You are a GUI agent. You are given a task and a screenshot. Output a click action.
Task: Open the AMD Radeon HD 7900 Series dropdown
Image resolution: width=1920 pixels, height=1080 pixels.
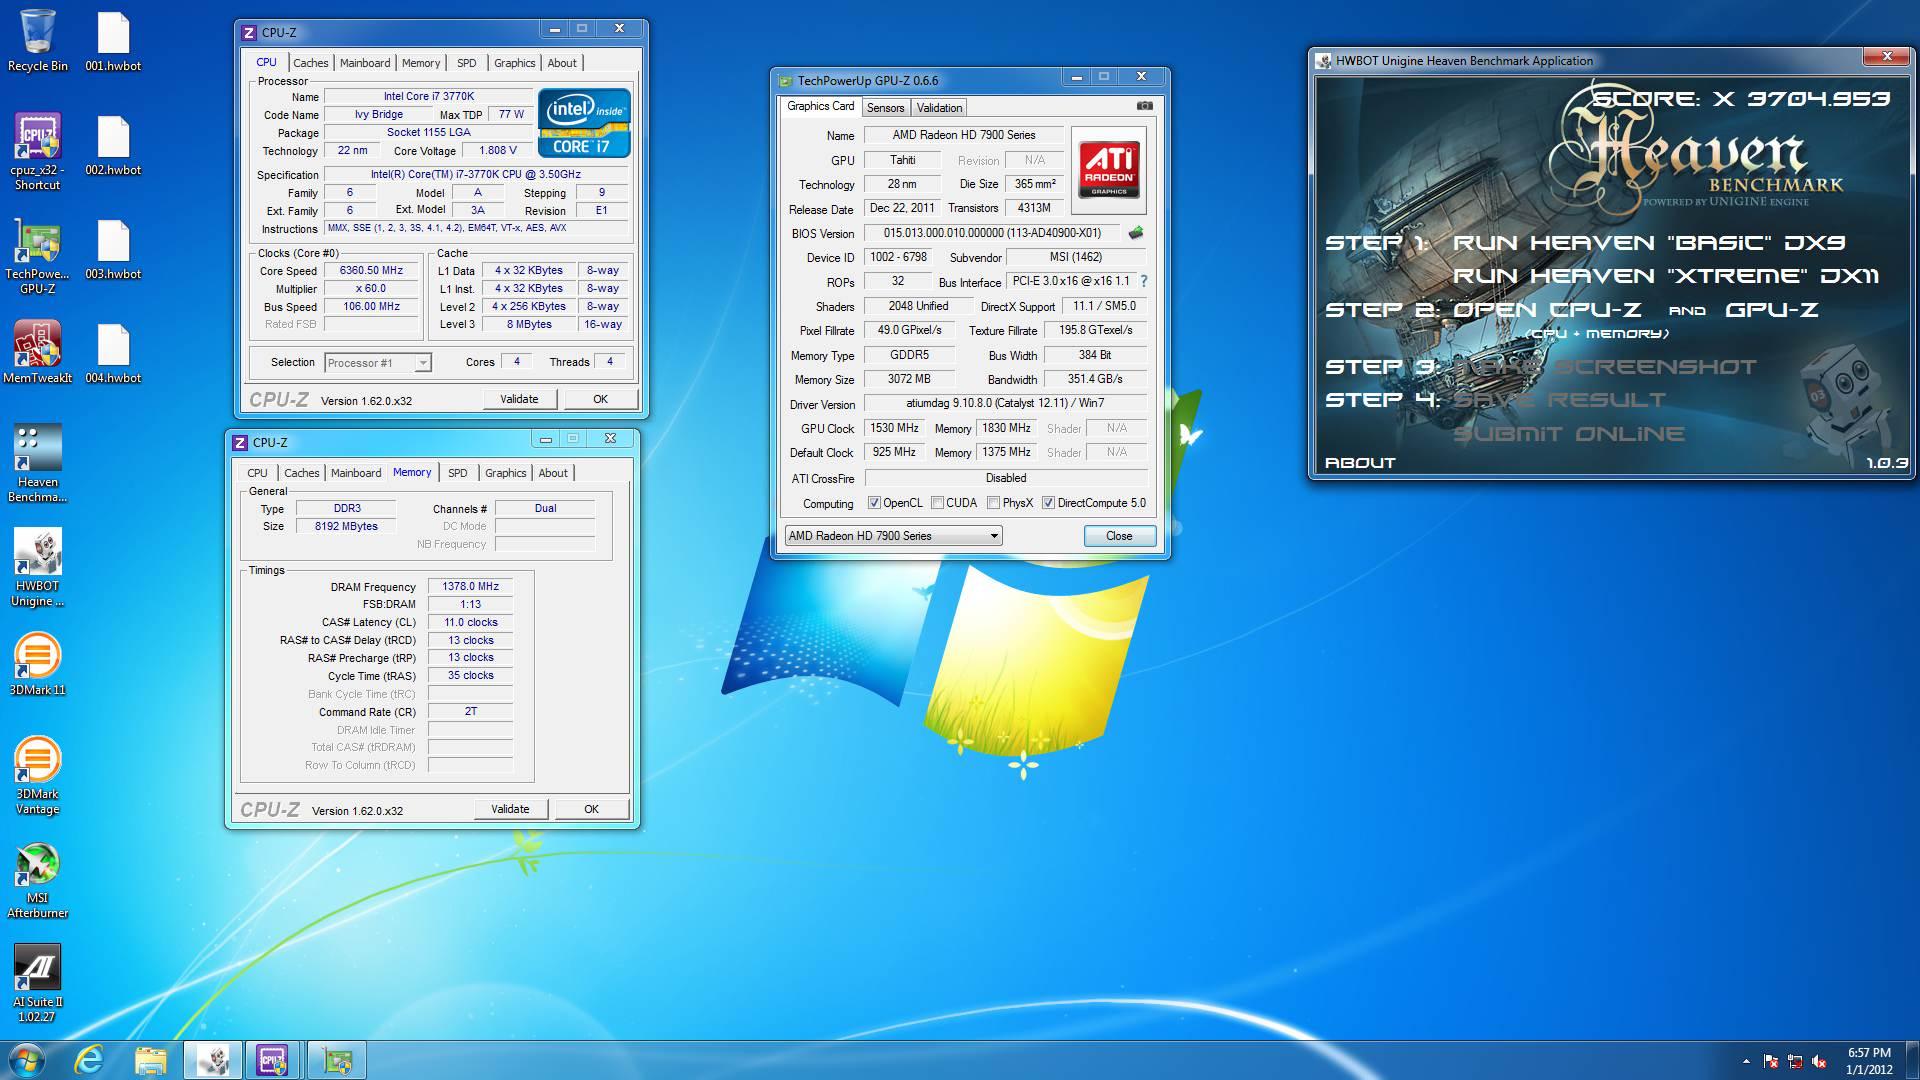(893, 536)
